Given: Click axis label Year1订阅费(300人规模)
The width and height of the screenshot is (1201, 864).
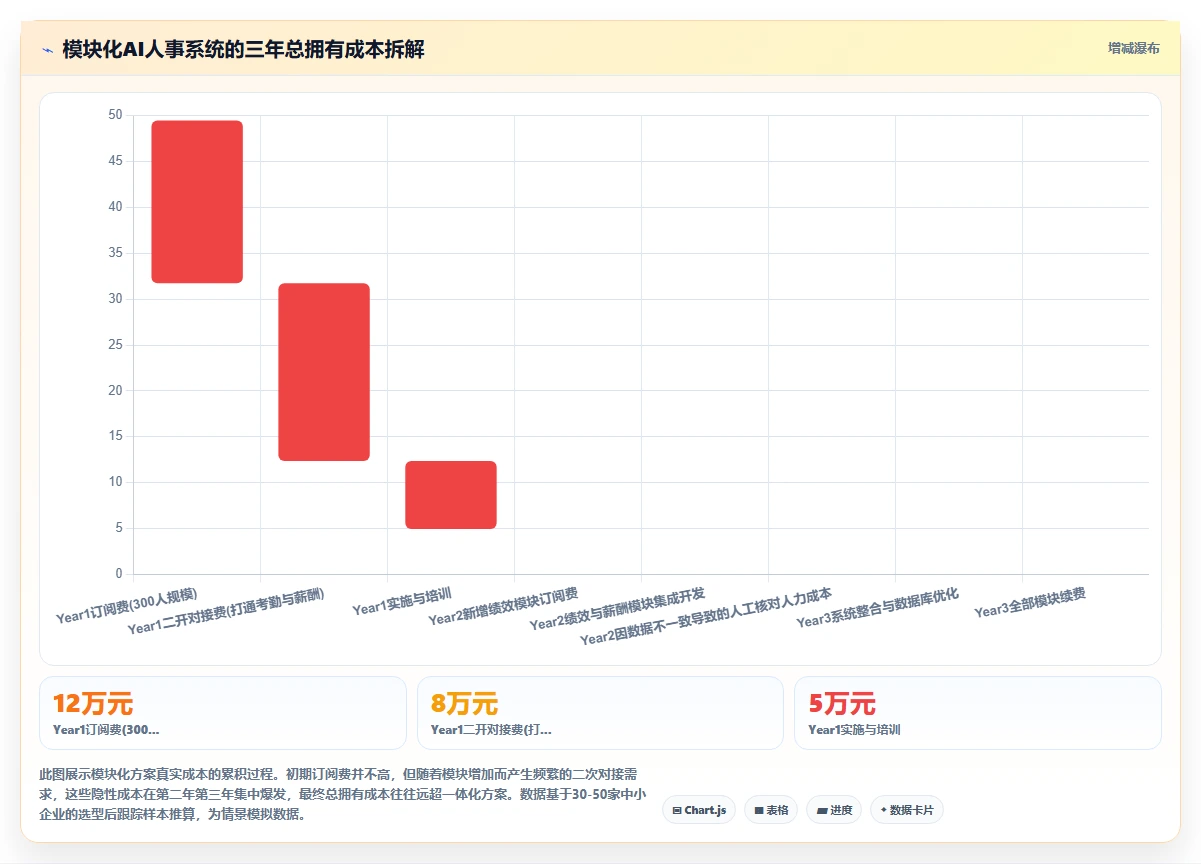Looking at the screenshot, I should click(127, 606).
